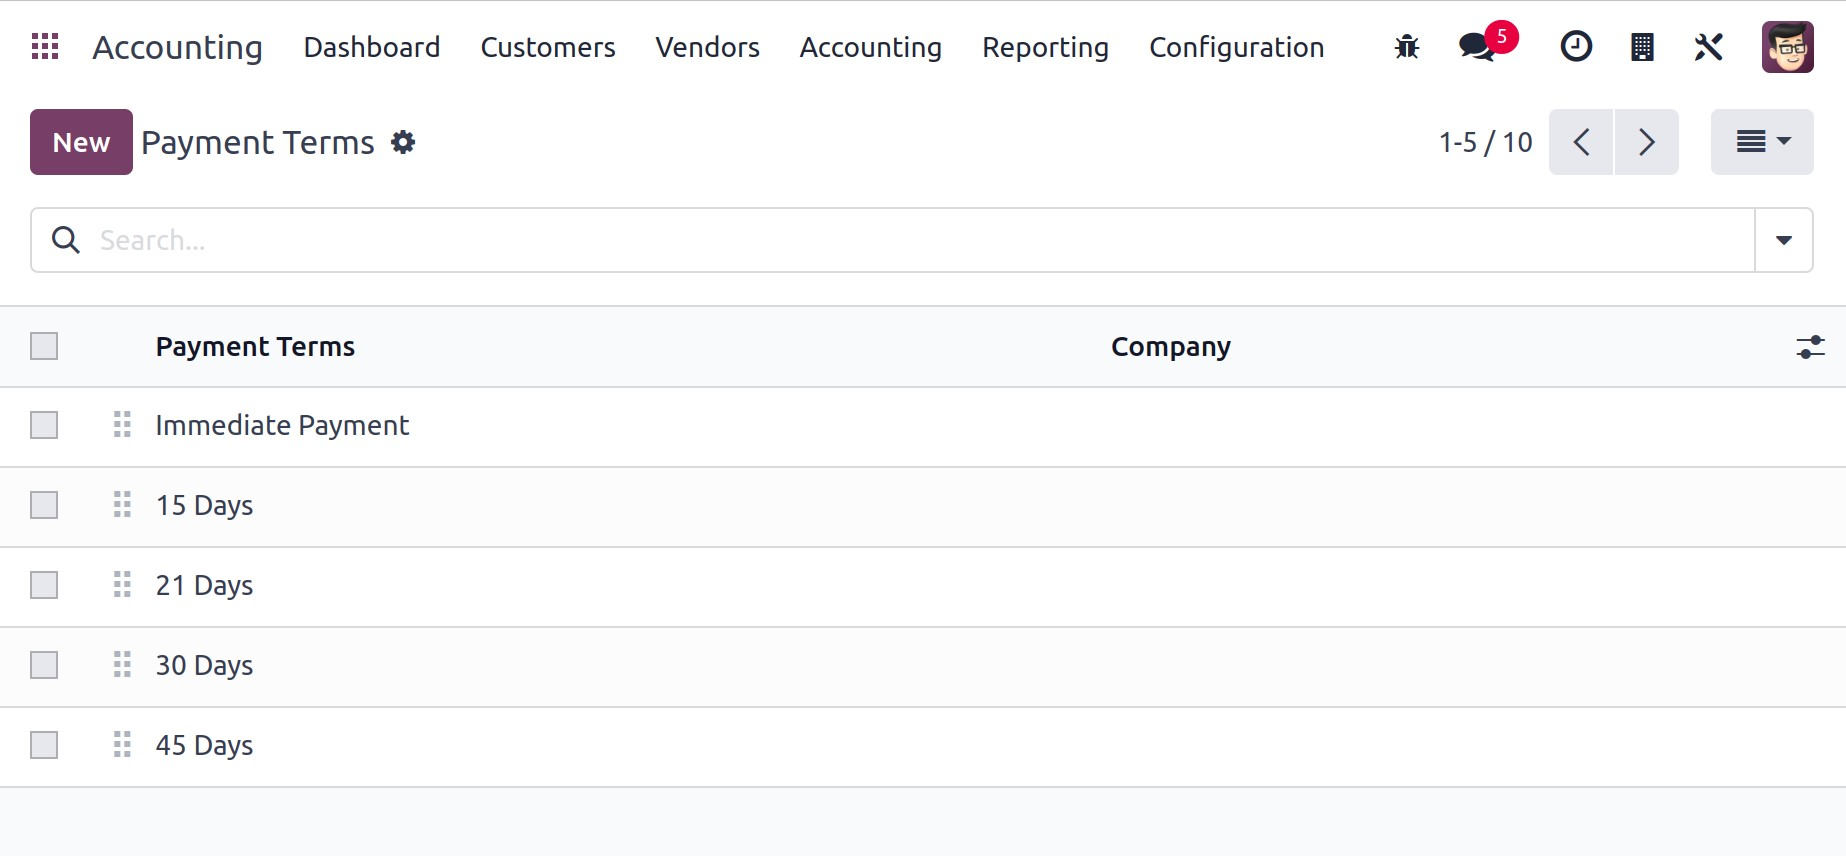Image resolution: width=1846 pixels, height=856 pixels.
Task: Click the debug bug icon
Action: (x=1406, y=46)
